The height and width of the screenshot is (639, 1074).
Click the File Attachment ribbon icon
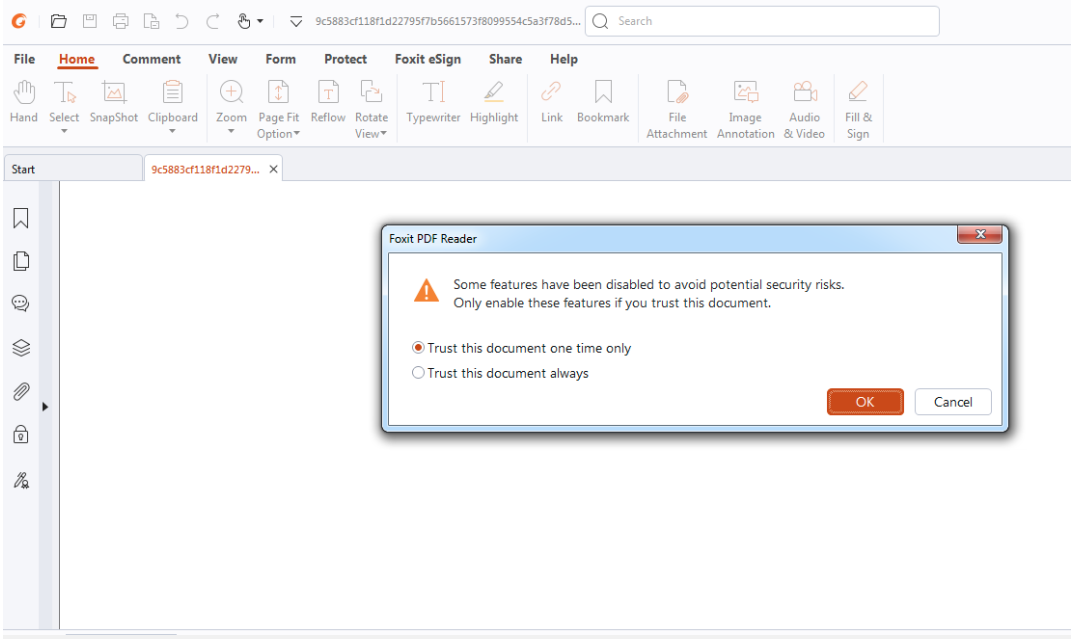click(x=677, y=108)
